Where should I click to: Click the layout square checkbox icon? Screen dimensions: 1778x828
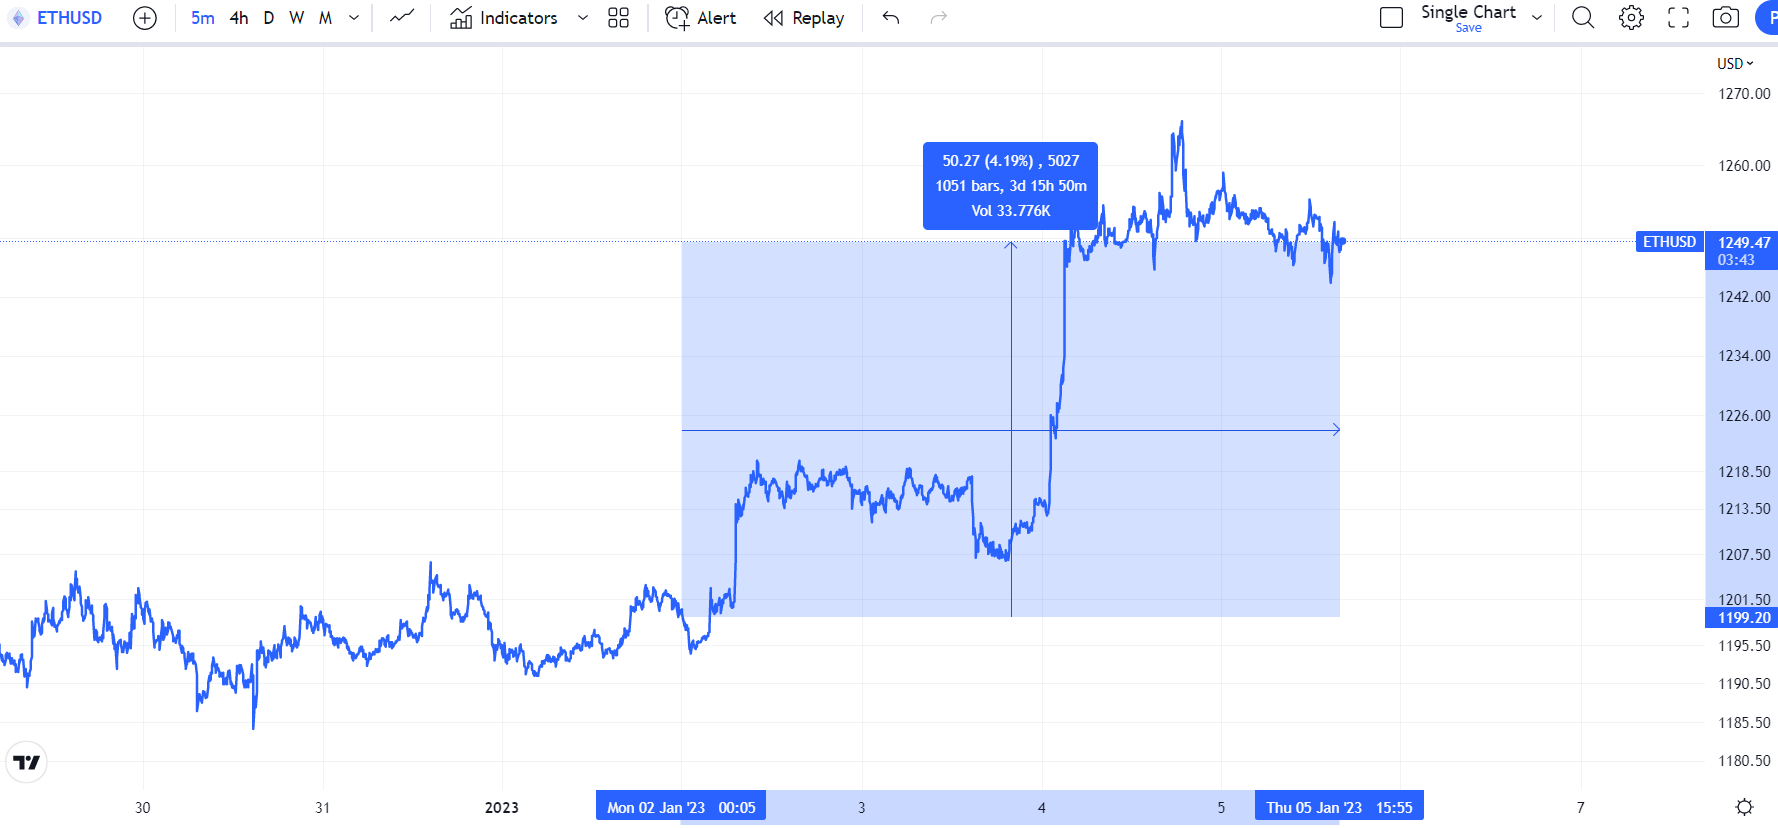click(x=1391, y=18)
